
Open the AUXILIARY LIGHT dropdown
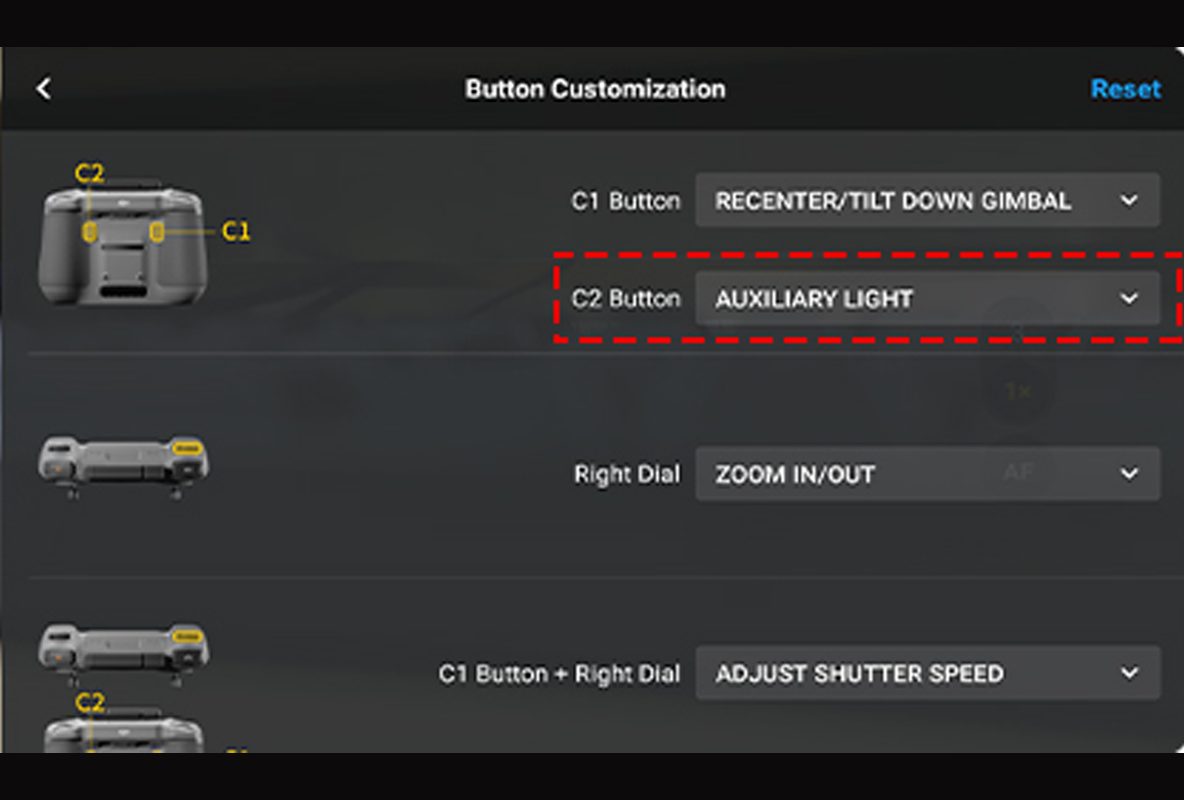pyautogui.click(x=927, y=299)
